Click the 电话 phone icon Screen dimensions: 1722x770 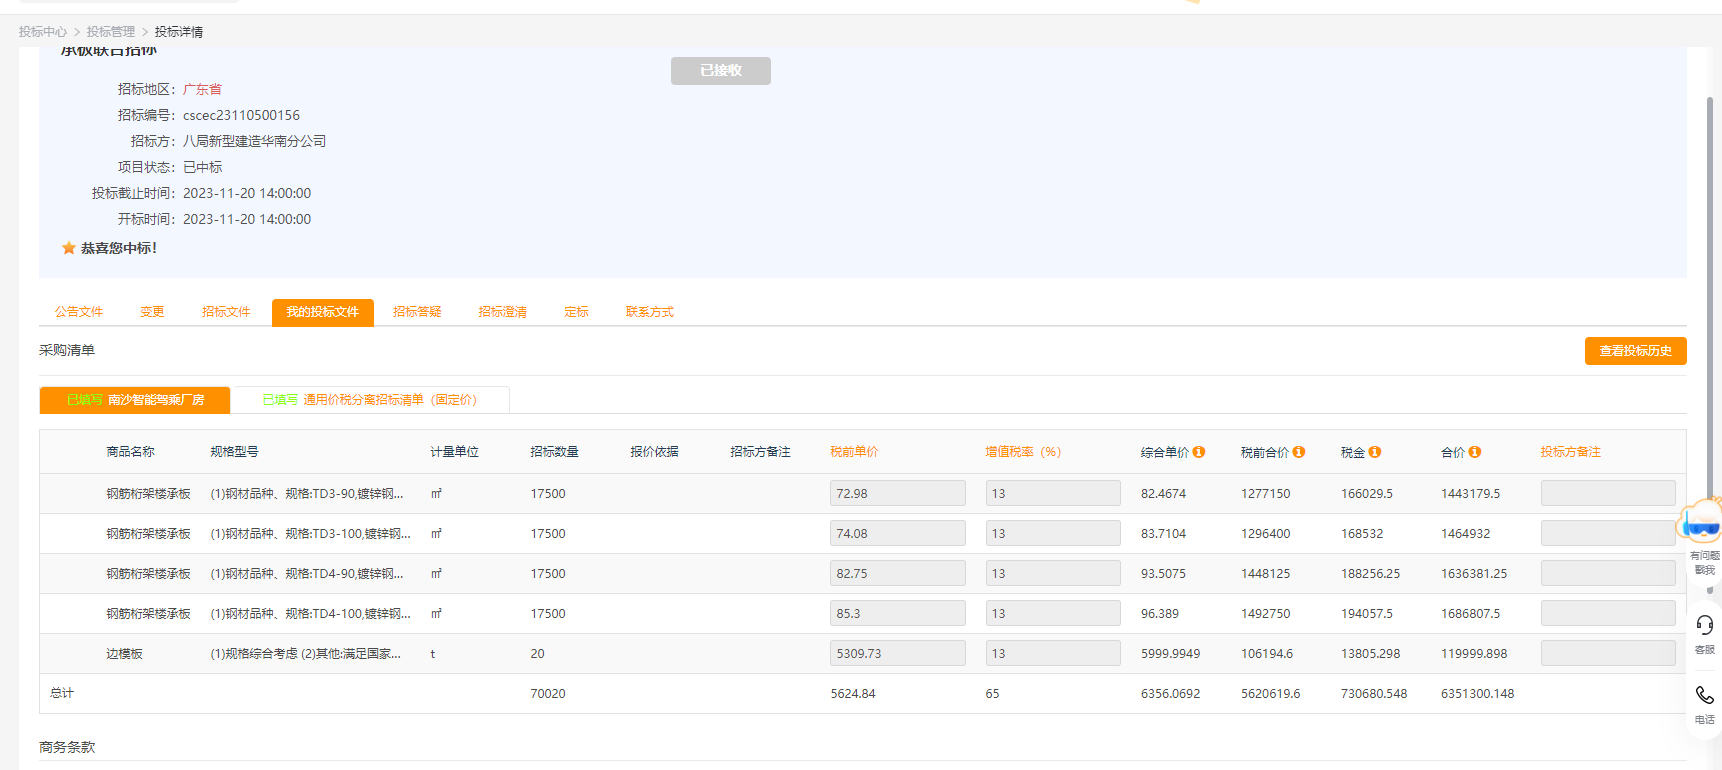click(x=1705, y=696)
